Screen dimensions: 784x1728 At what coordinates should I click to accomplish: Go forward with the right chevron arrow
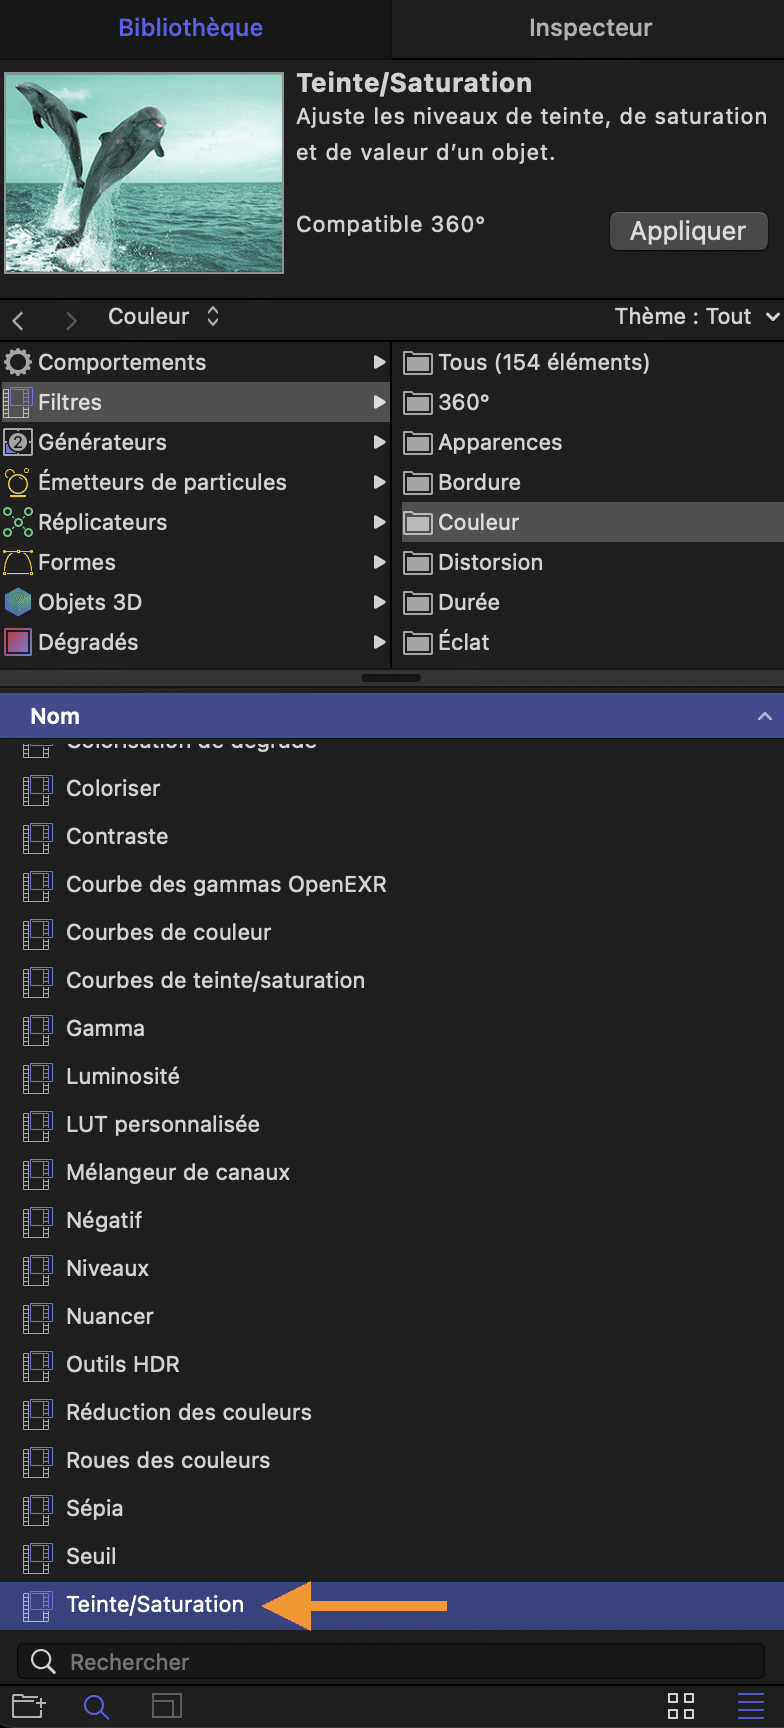point(71,320)
